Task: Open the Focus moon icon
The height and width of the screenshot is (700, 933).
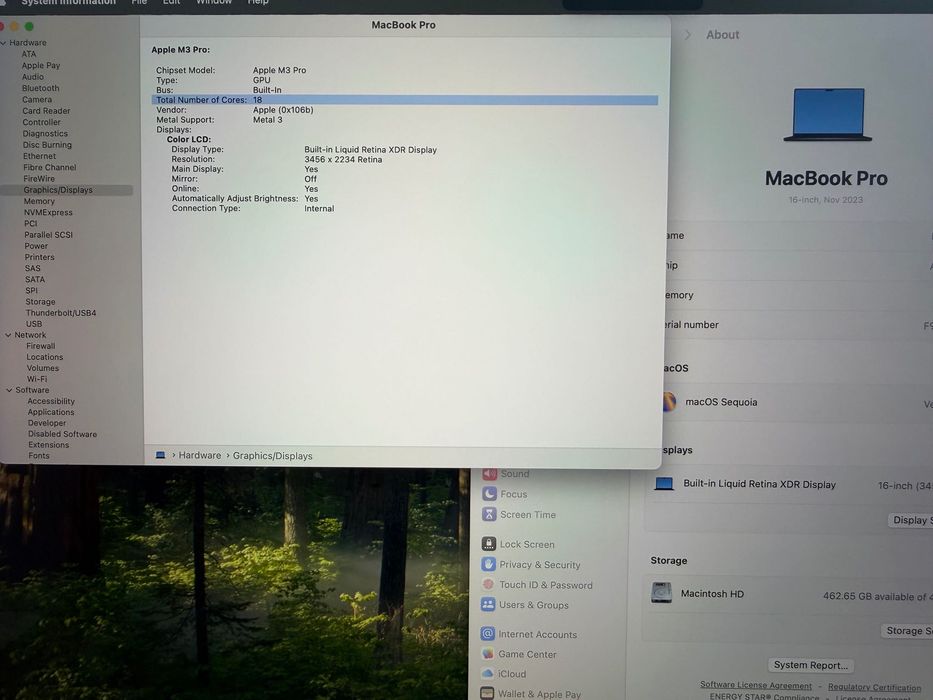Action: coord(489,493)
